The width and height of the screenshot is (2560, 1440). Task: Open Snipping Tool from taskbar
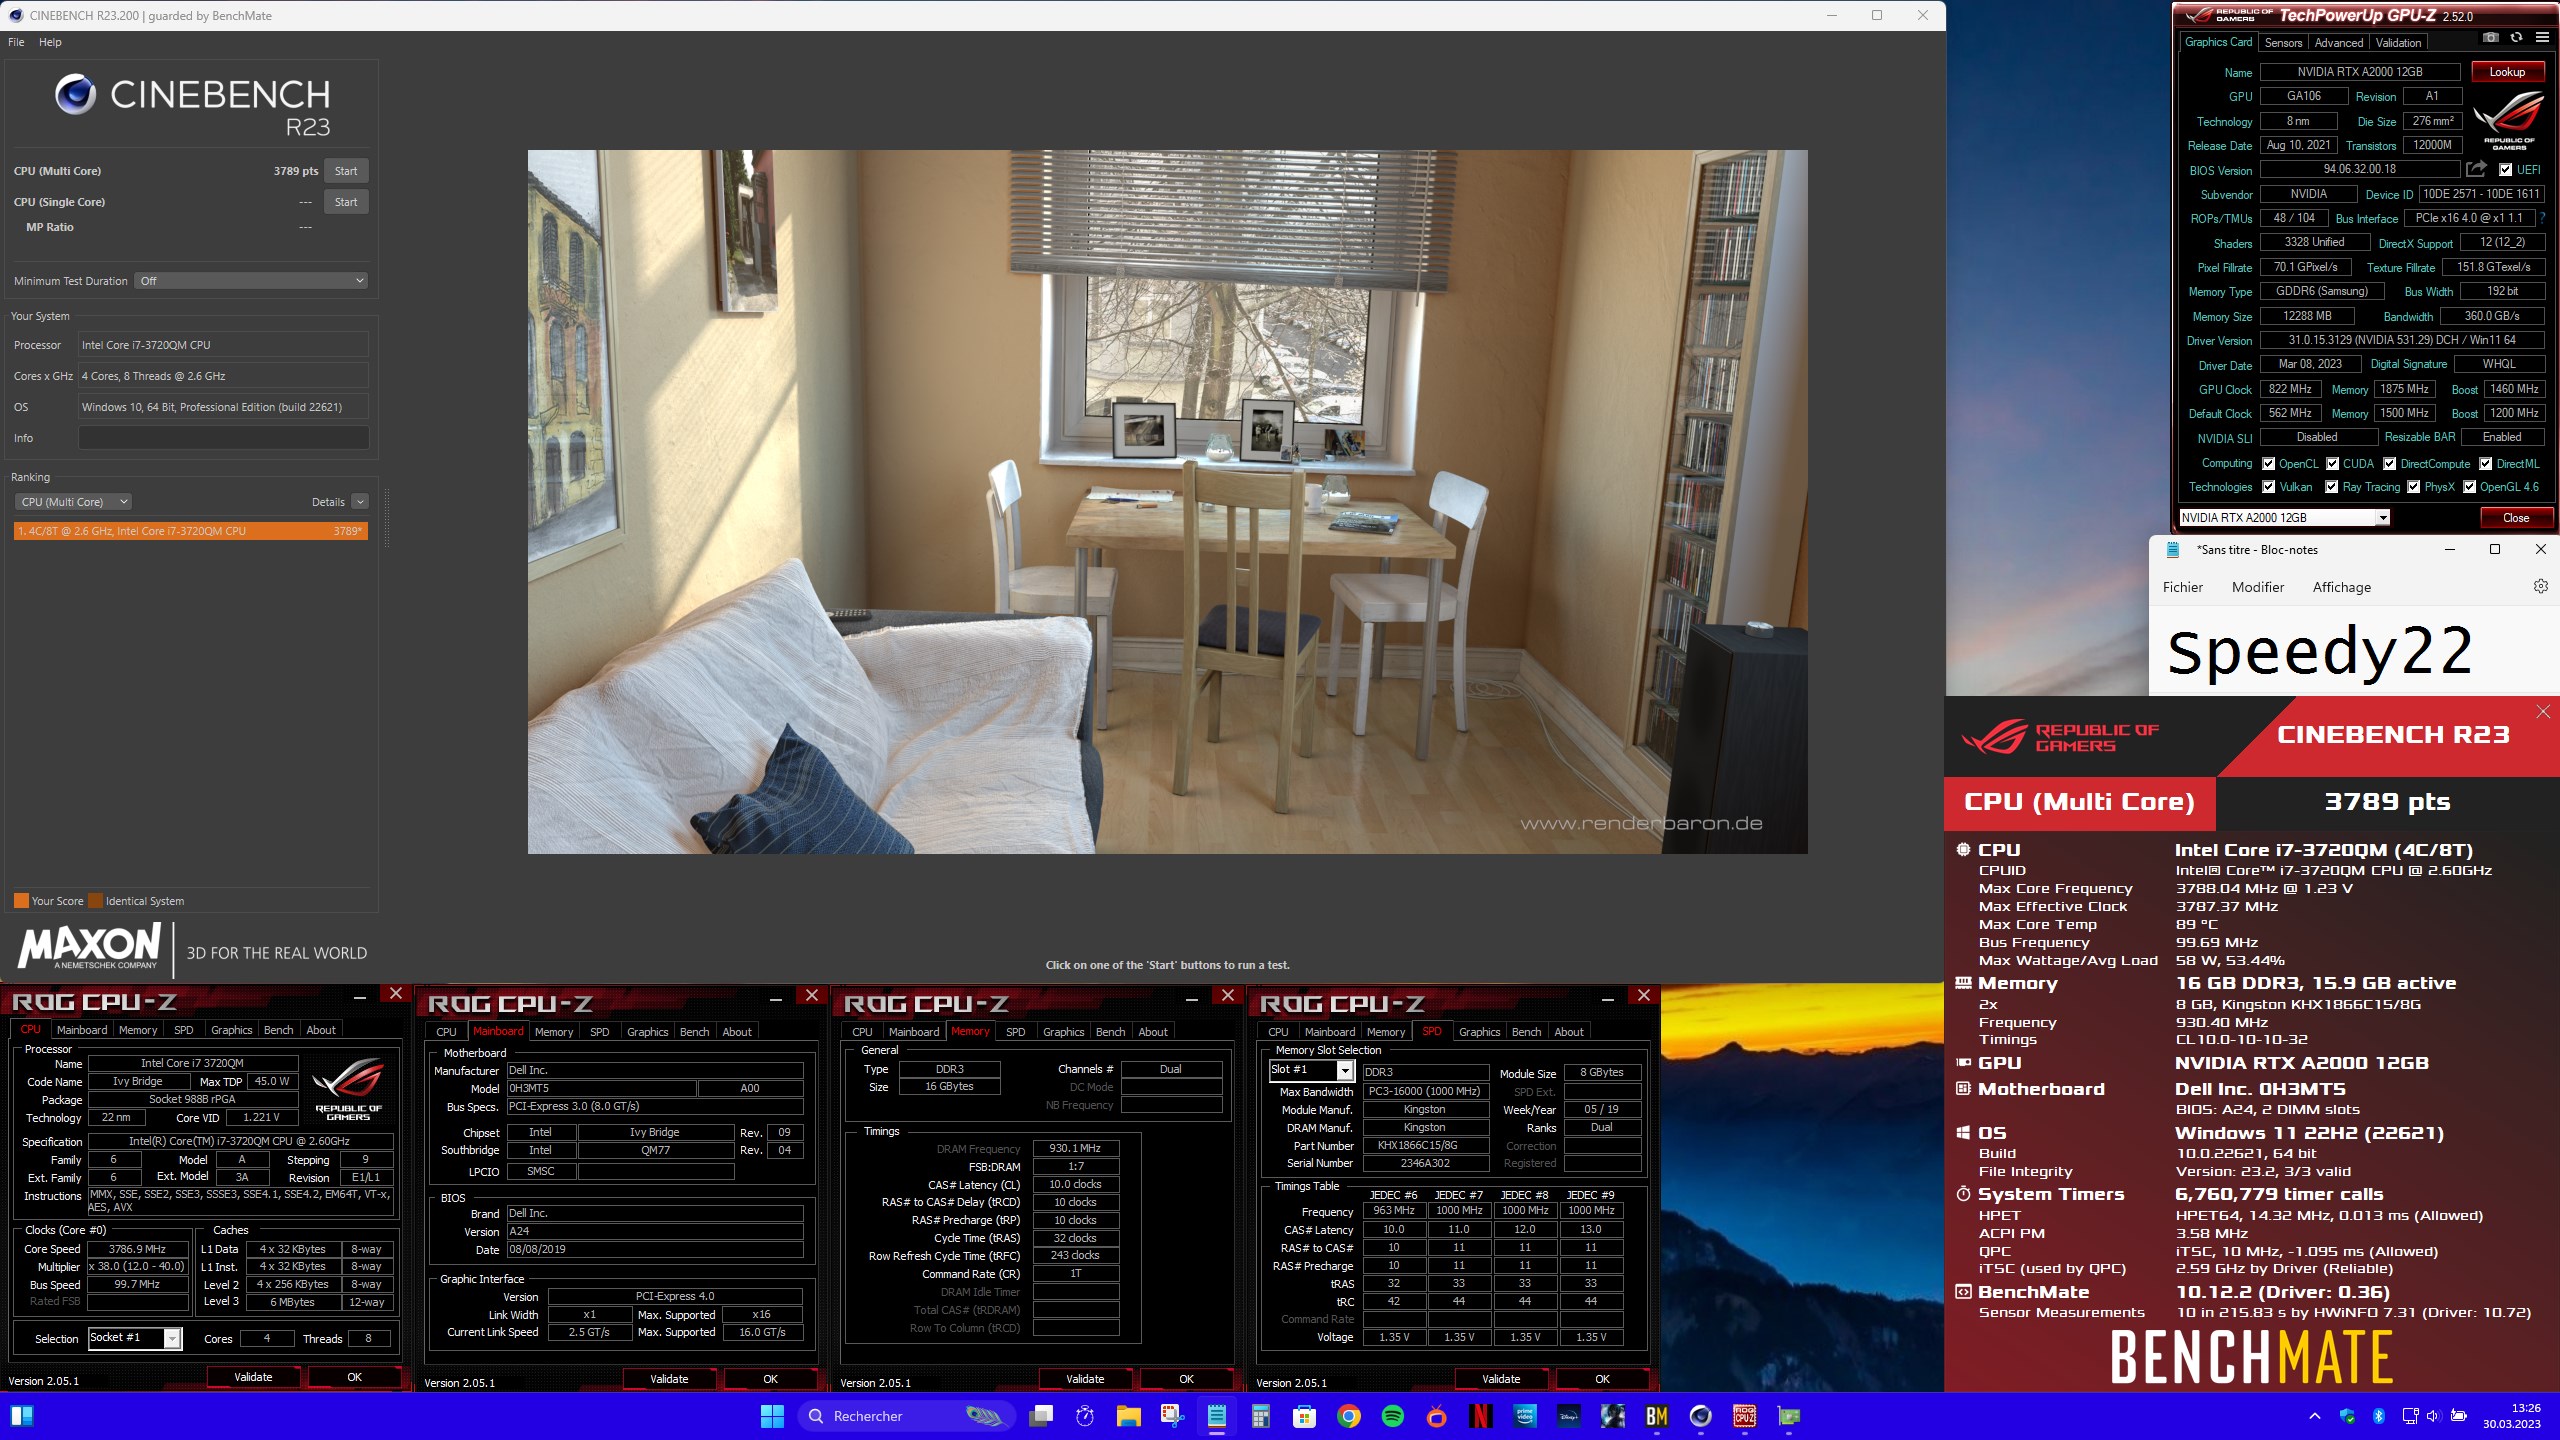1172,1416
